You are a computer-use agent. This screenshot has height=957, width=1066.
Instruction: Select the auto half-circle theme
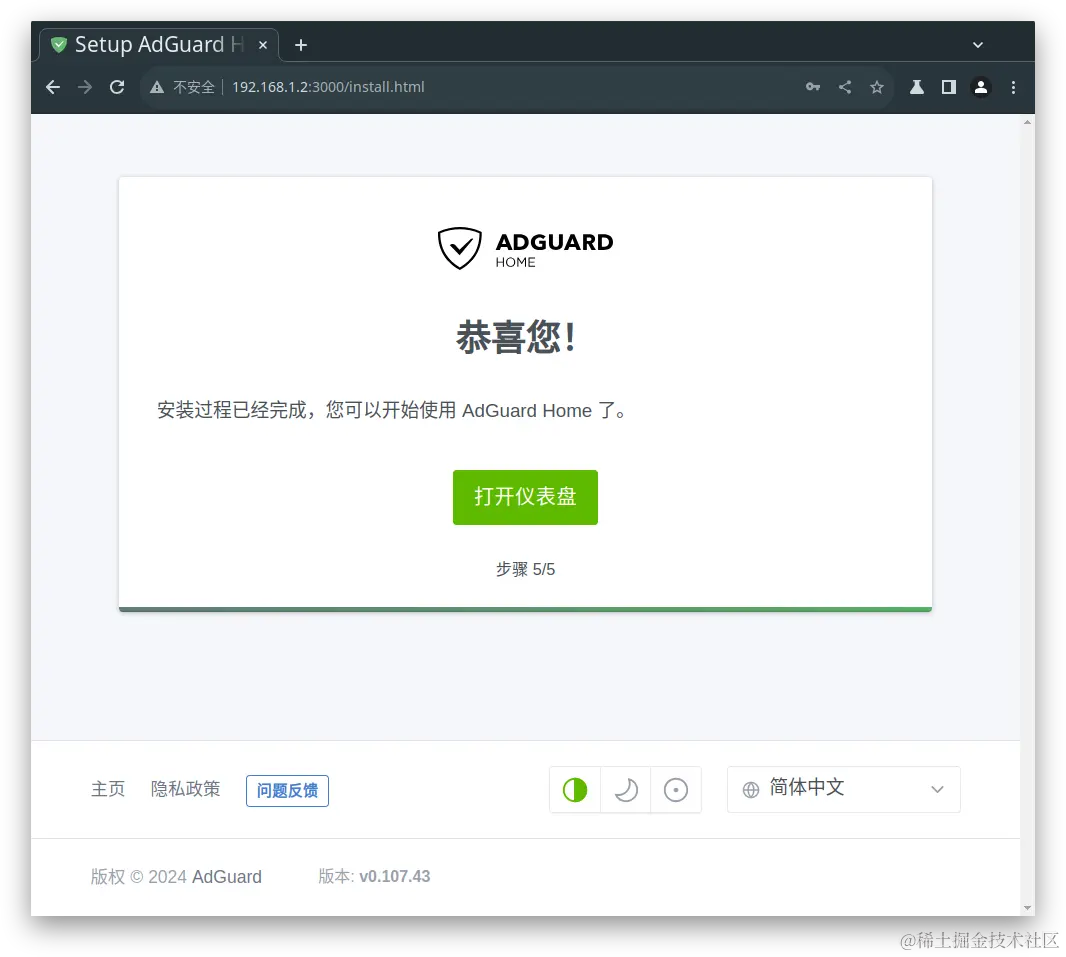pos(574,790)
